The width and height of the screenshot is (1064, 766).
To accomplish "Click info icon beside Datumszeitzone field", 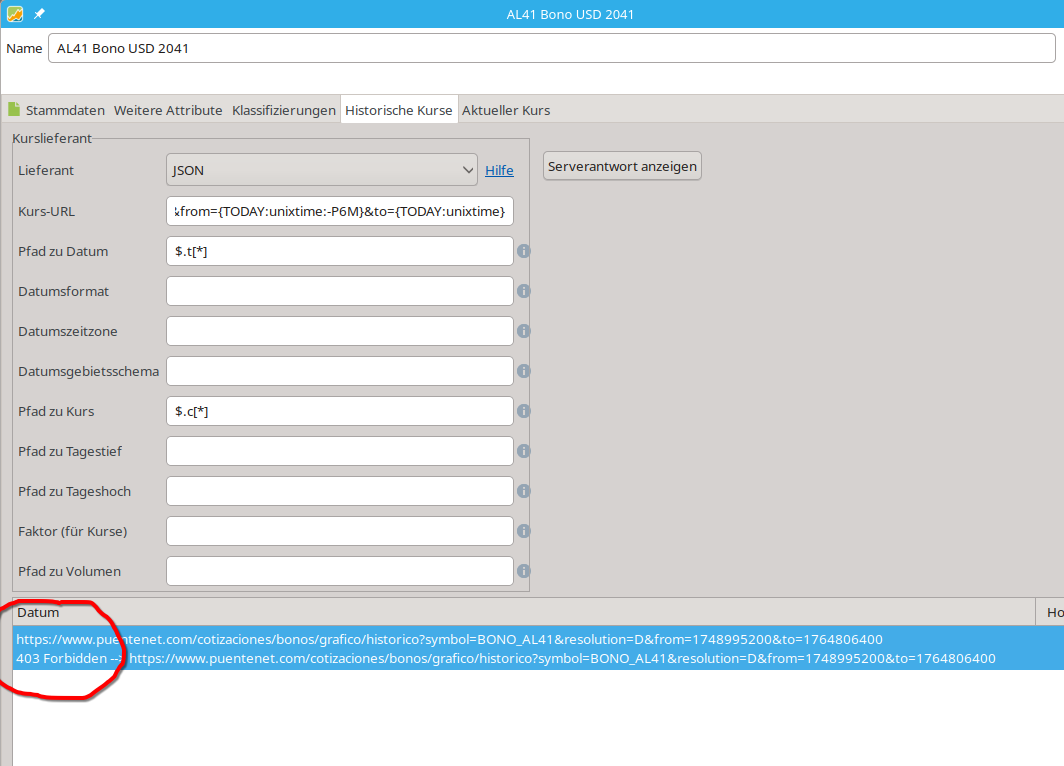I will point(523,331).
